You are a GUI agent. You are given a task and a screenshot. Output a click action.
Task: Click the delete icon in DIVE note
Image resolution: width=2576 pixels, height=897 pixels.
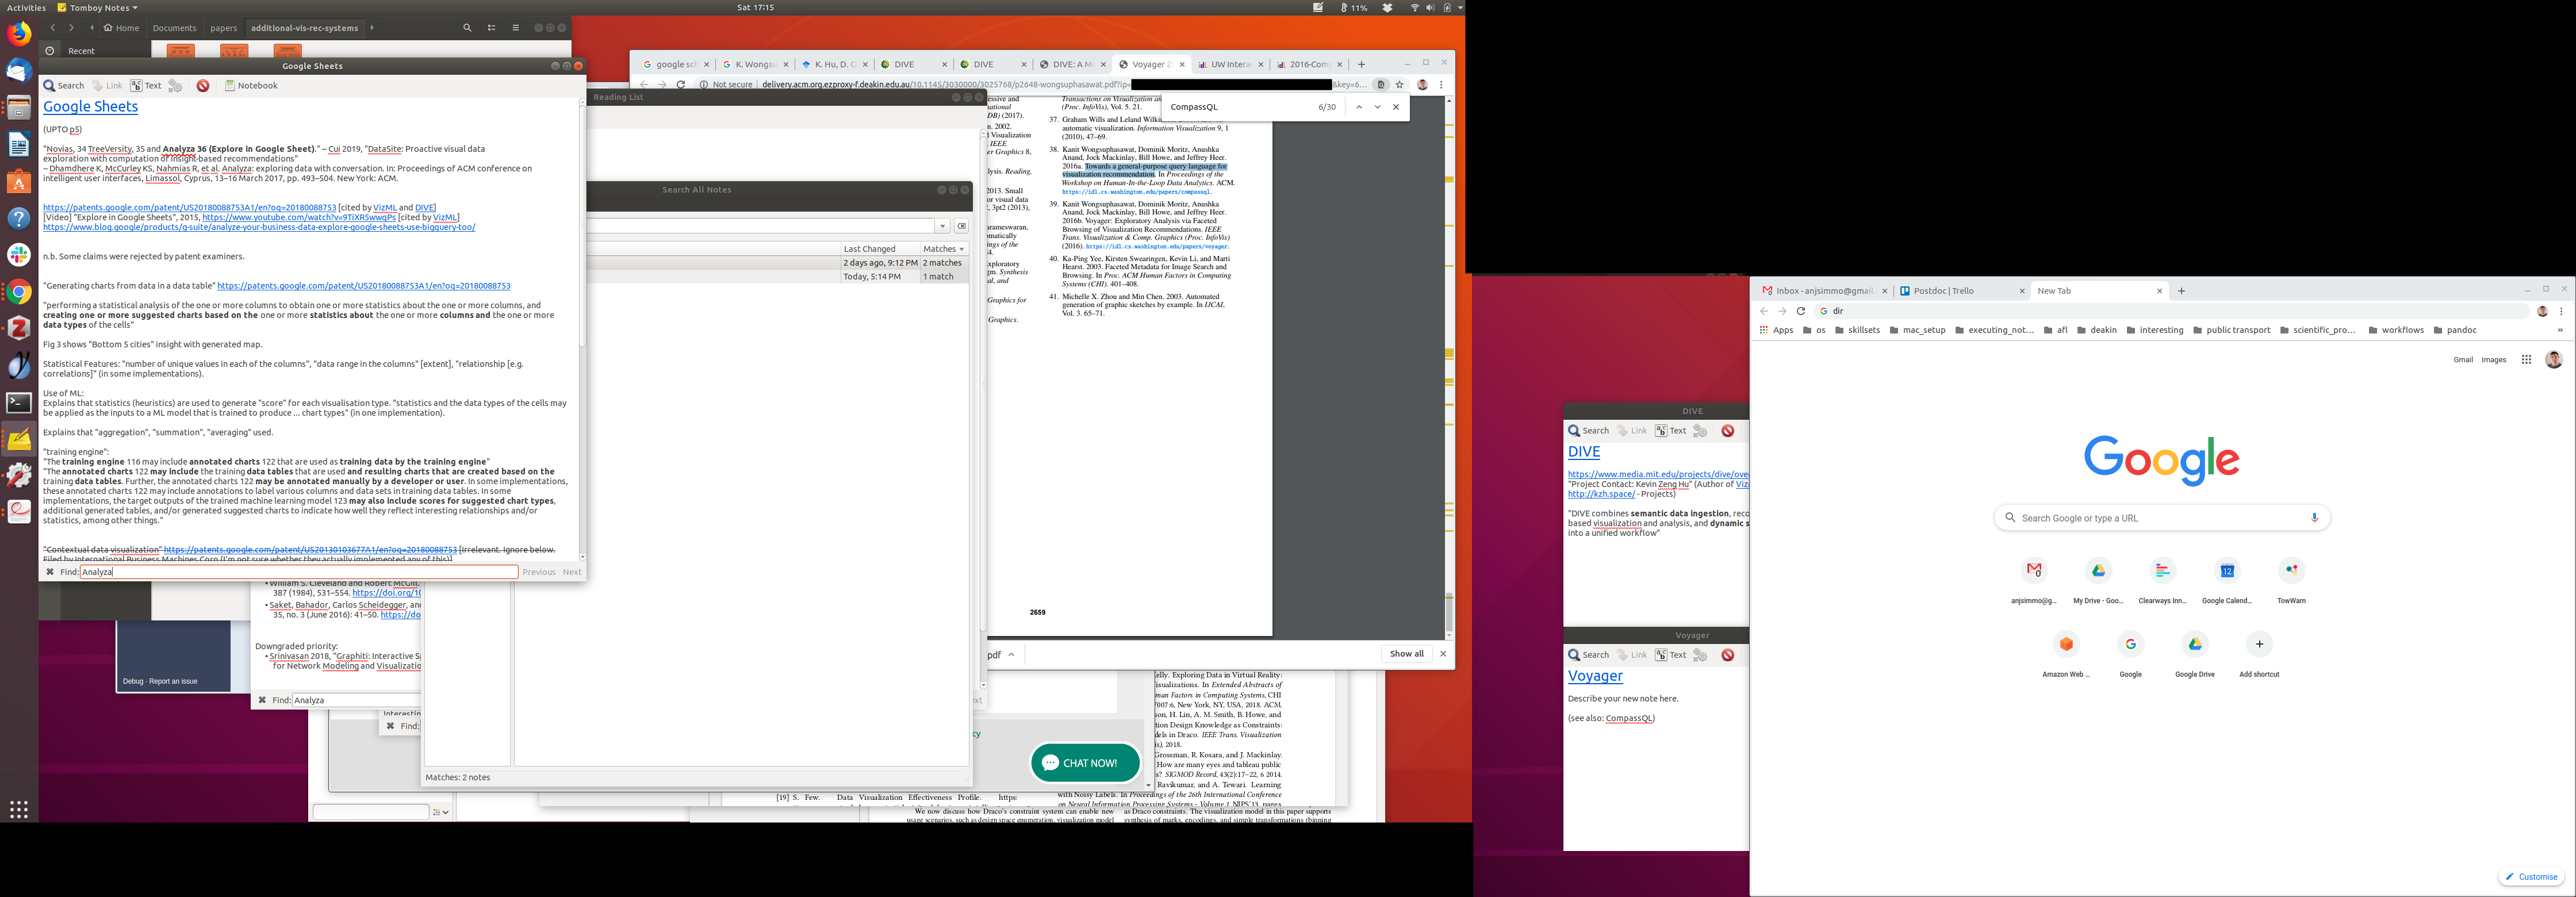1727,431
